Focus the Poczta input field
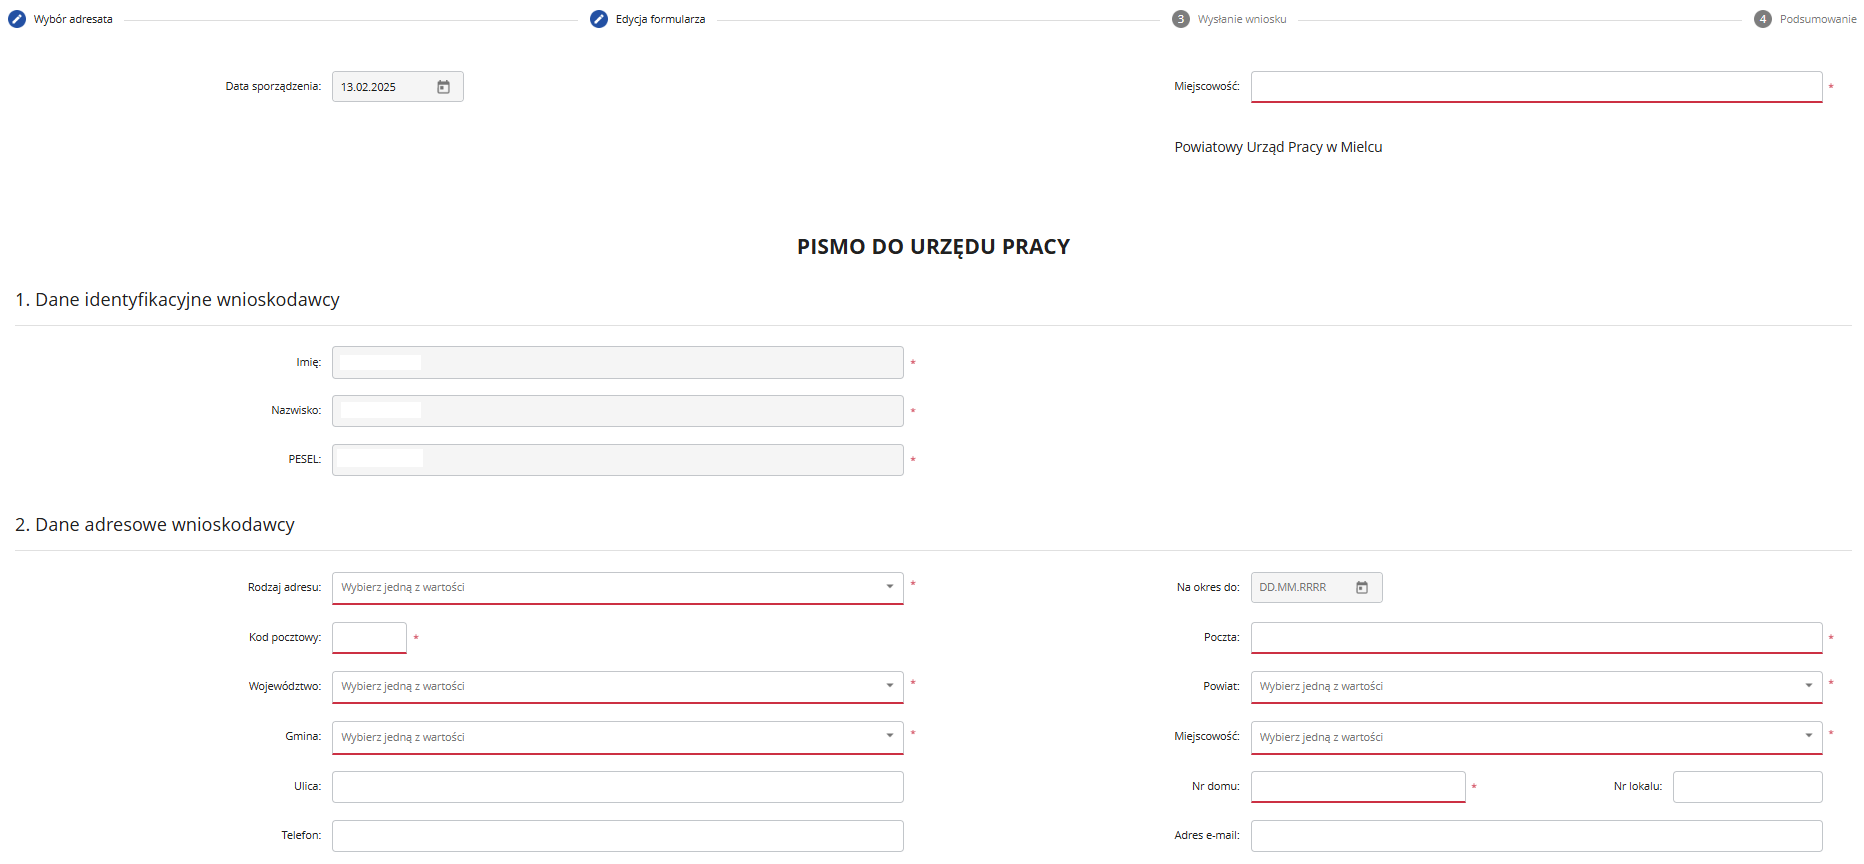 (1536, 638)
